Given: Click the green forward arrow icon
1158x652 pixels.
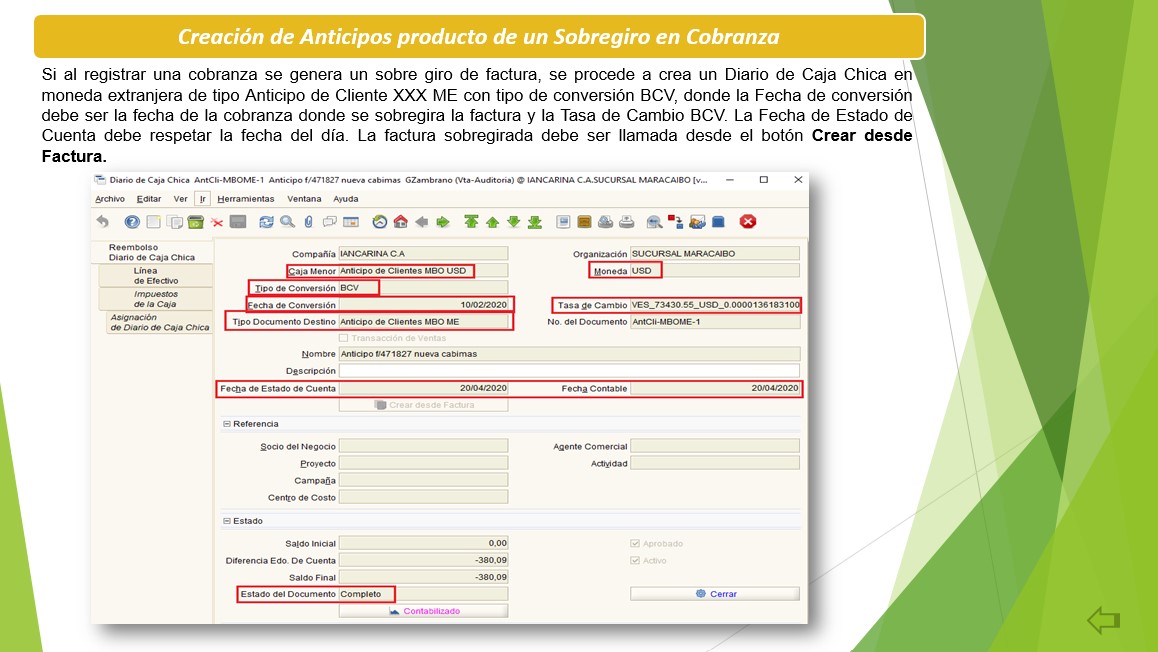Looking at the screenshot, I should pyautogui.click(x=443, y=222).
